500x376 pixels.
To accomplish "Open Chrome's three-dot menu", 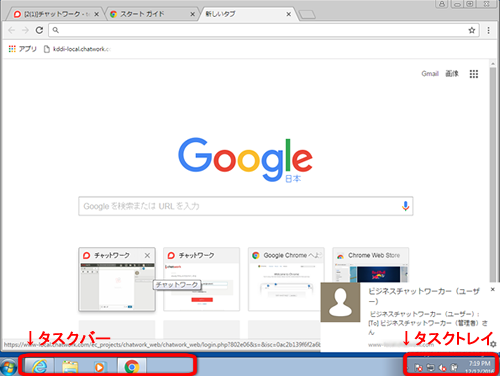I will coord(488,30).
